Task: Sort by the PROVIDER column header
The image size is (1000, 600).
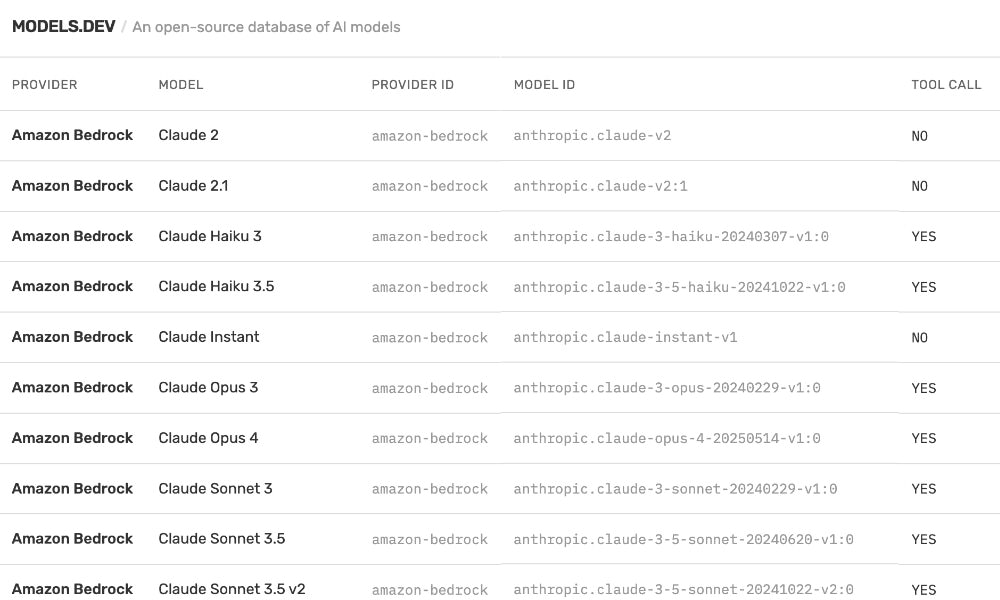Action: click(45, 85)
